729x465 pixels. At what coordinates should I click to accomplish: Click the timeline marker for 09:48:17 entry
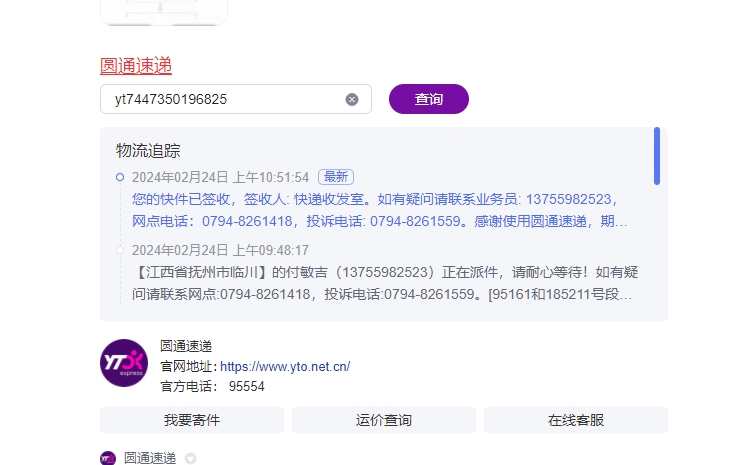coord(120,250)
